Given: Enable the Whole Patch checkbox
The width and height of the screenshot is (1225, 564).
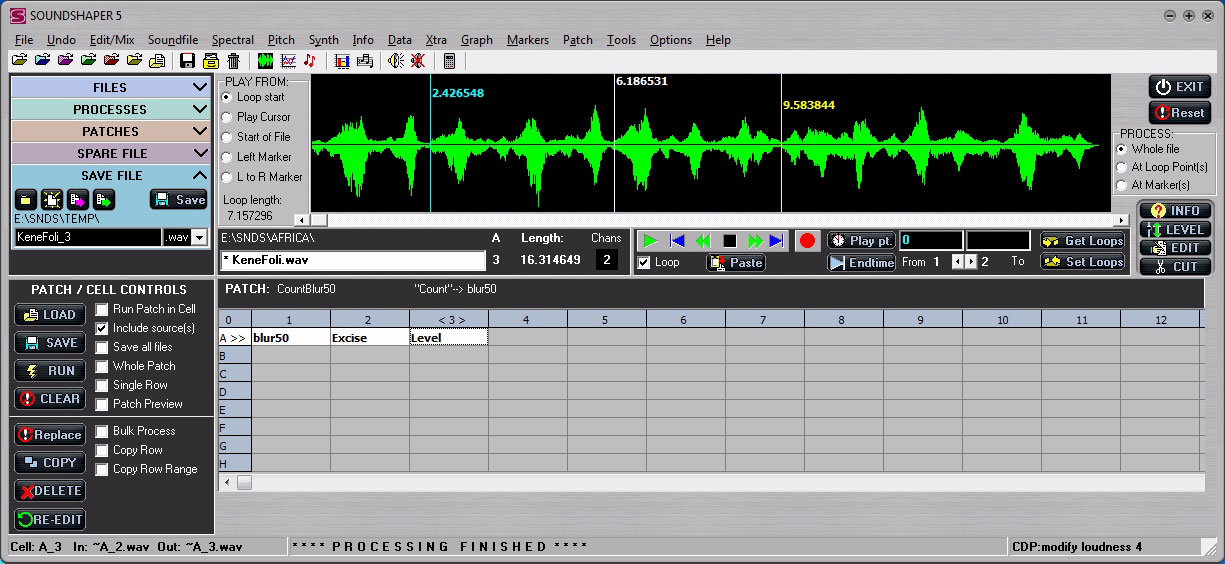Looking at the screenshot, I should (x=102, y=366).
